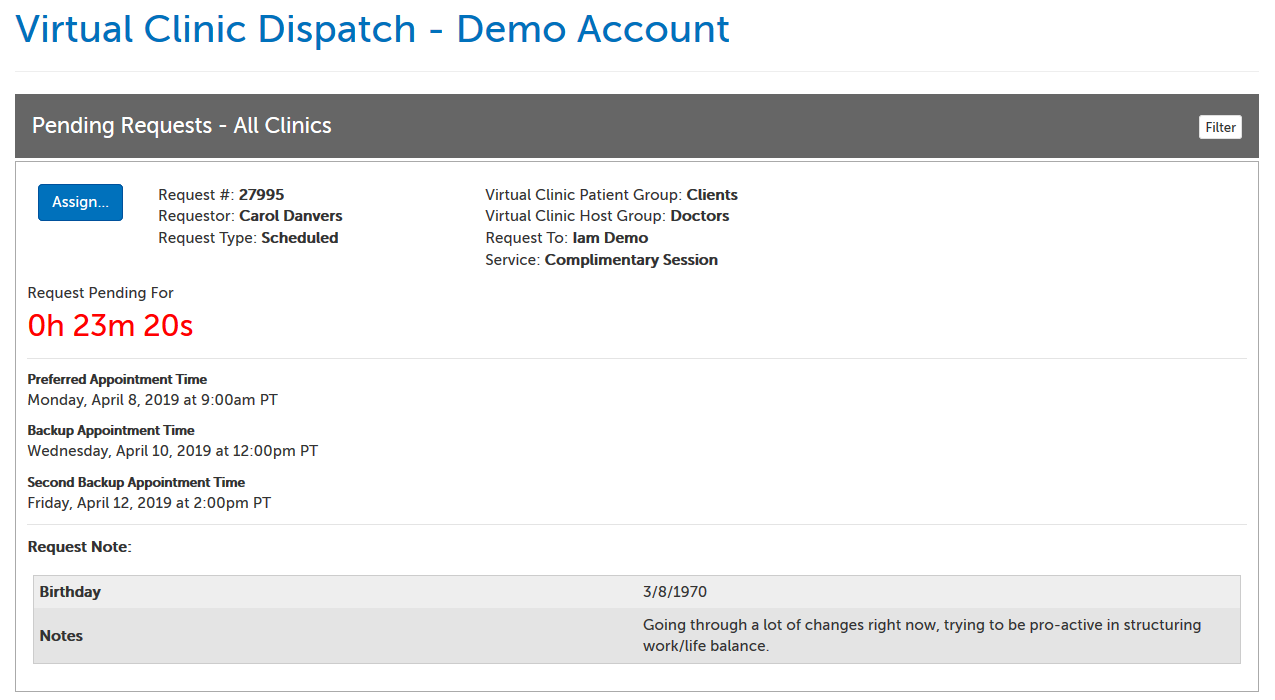Click the Doctors host group label

pos(701,216)
